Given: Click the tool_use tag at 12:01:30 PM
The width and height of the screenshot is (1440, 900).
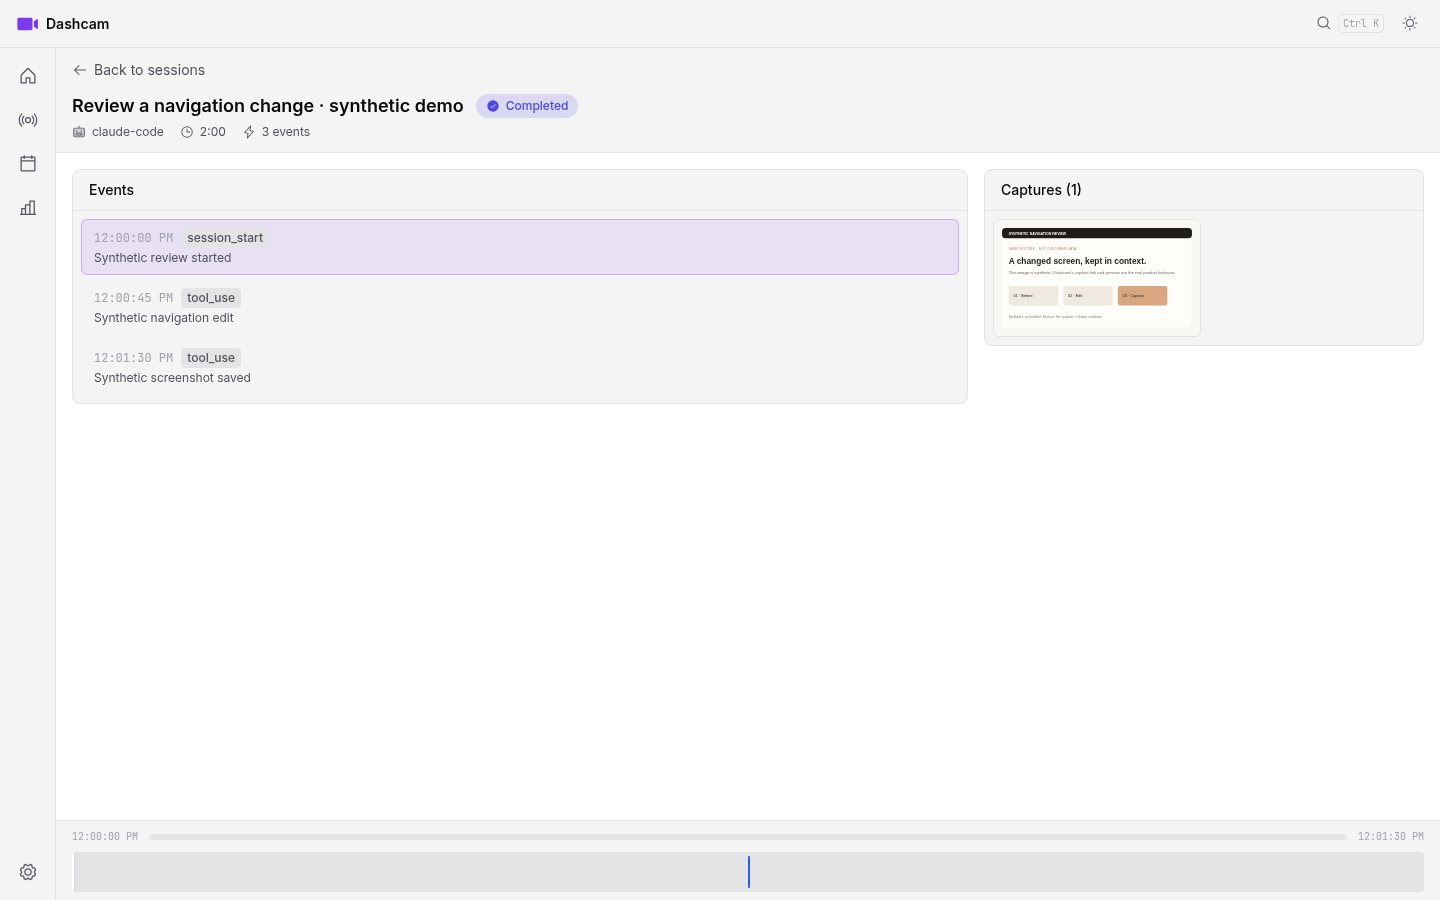Looking at the screenshot, I should pyautogui.click(x=211, y=358).
